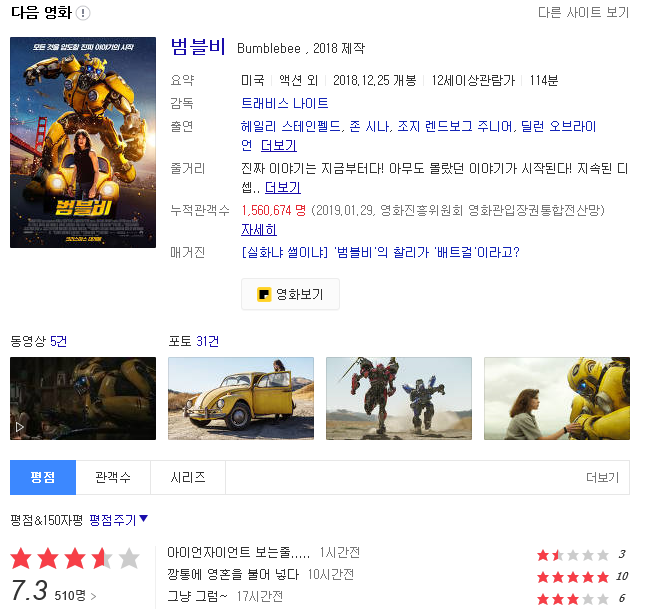646x614 pixels.
Task: Click the 12세이상관람가 rating text
Action: click(x=473, y=80)
